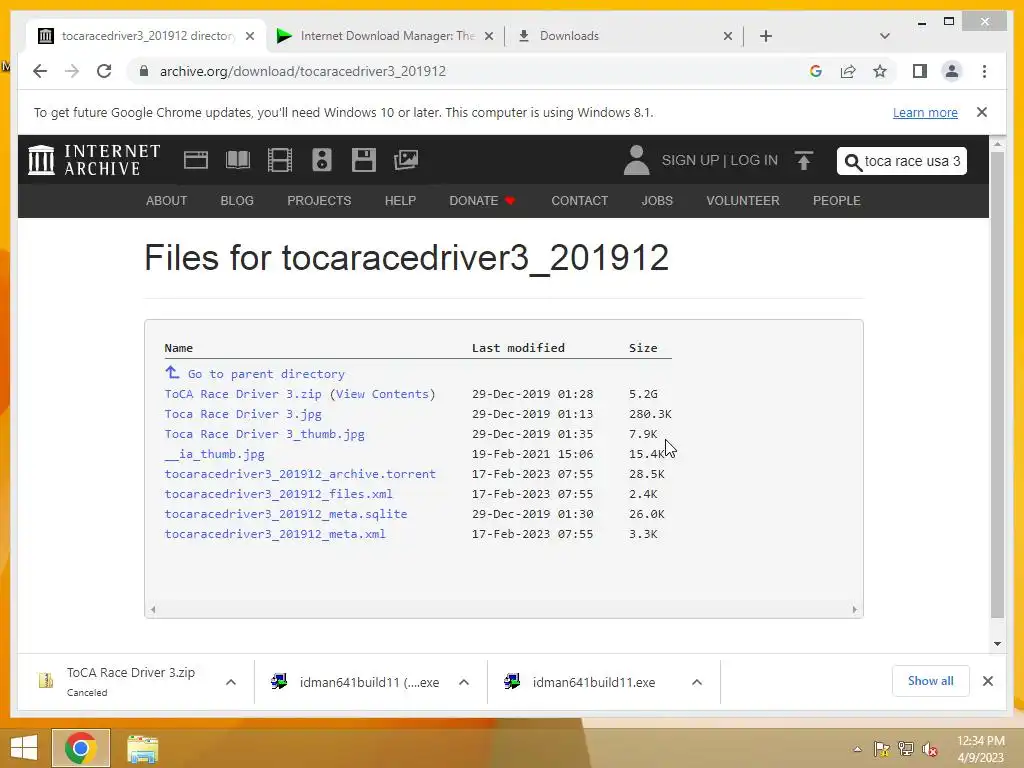Open the Windows Start button
Viewport: 1024px width, 768px height.
point(24,748)
